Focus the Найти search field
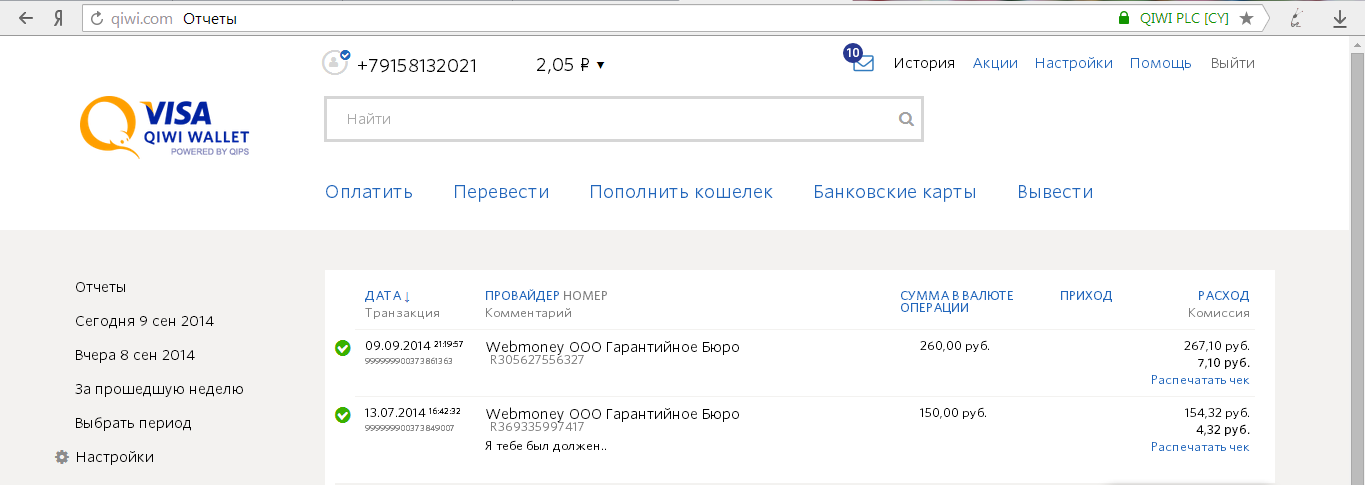 coord(624,119)
